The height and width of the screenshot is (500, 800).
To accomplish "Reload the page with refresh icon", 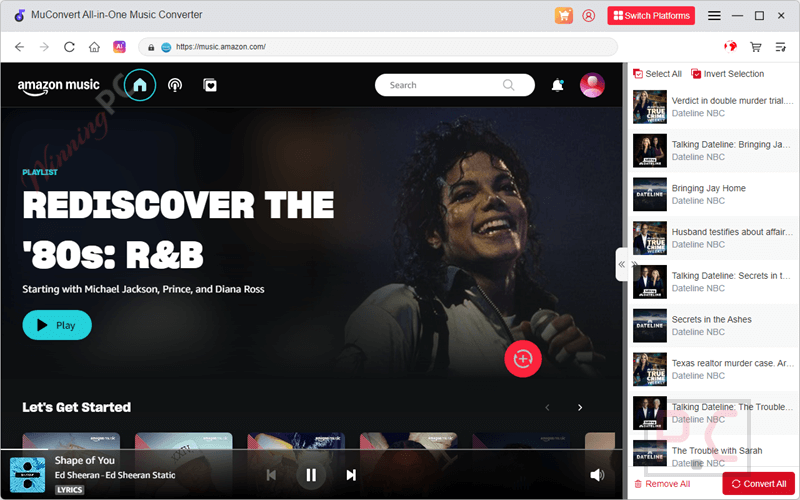I will coord(69,47).
